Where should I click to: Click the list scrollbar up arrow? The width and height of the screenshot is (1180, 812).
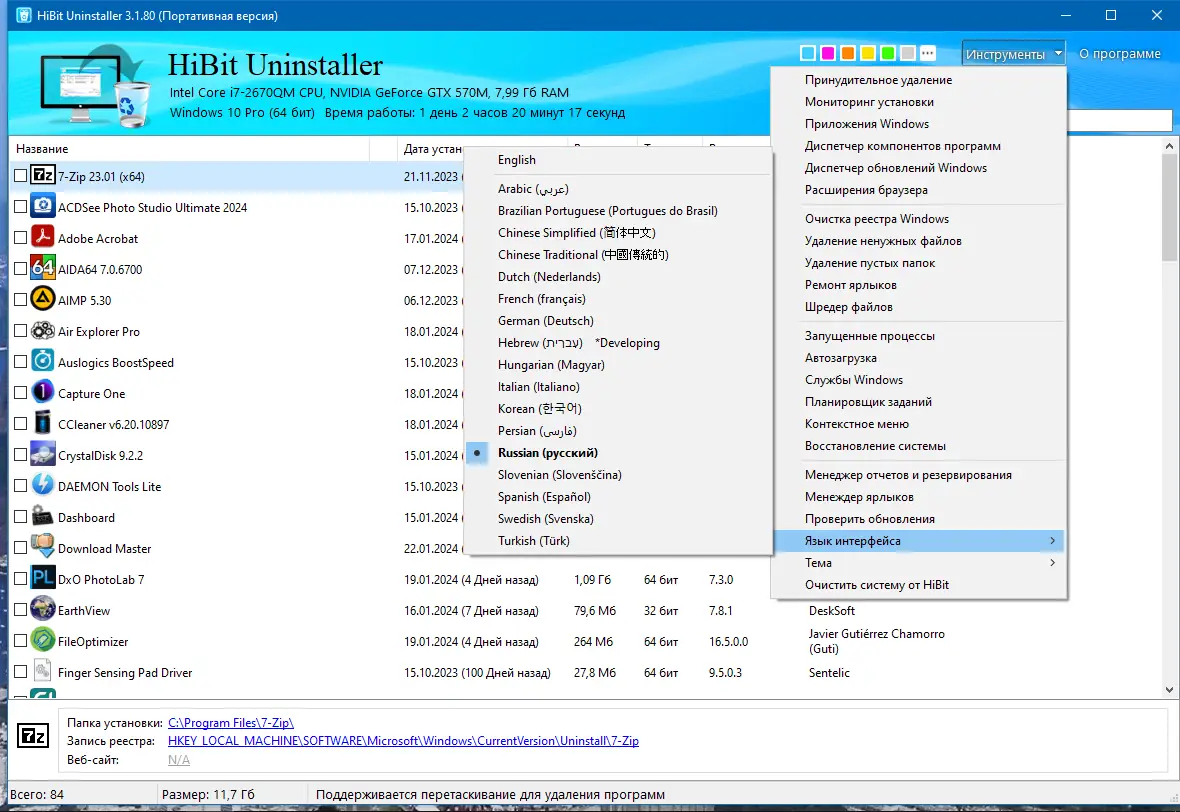[1169, 146]
